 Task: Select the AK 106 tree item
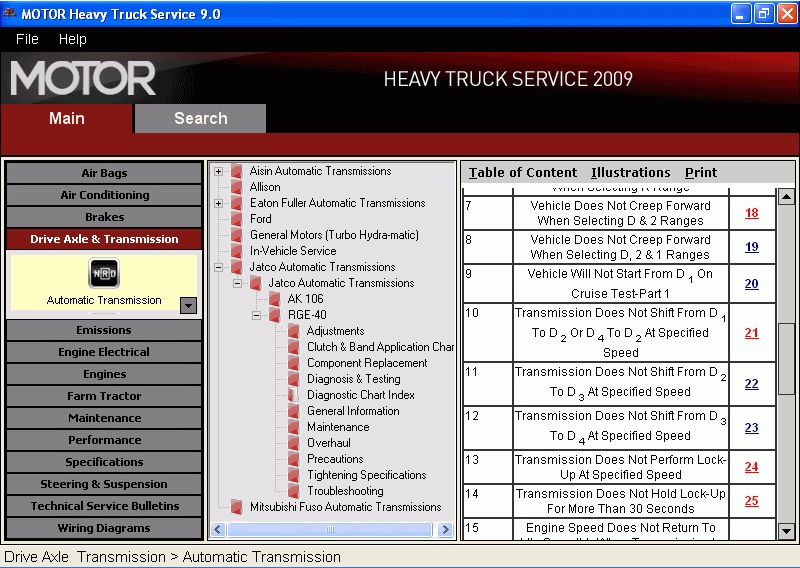305,299
